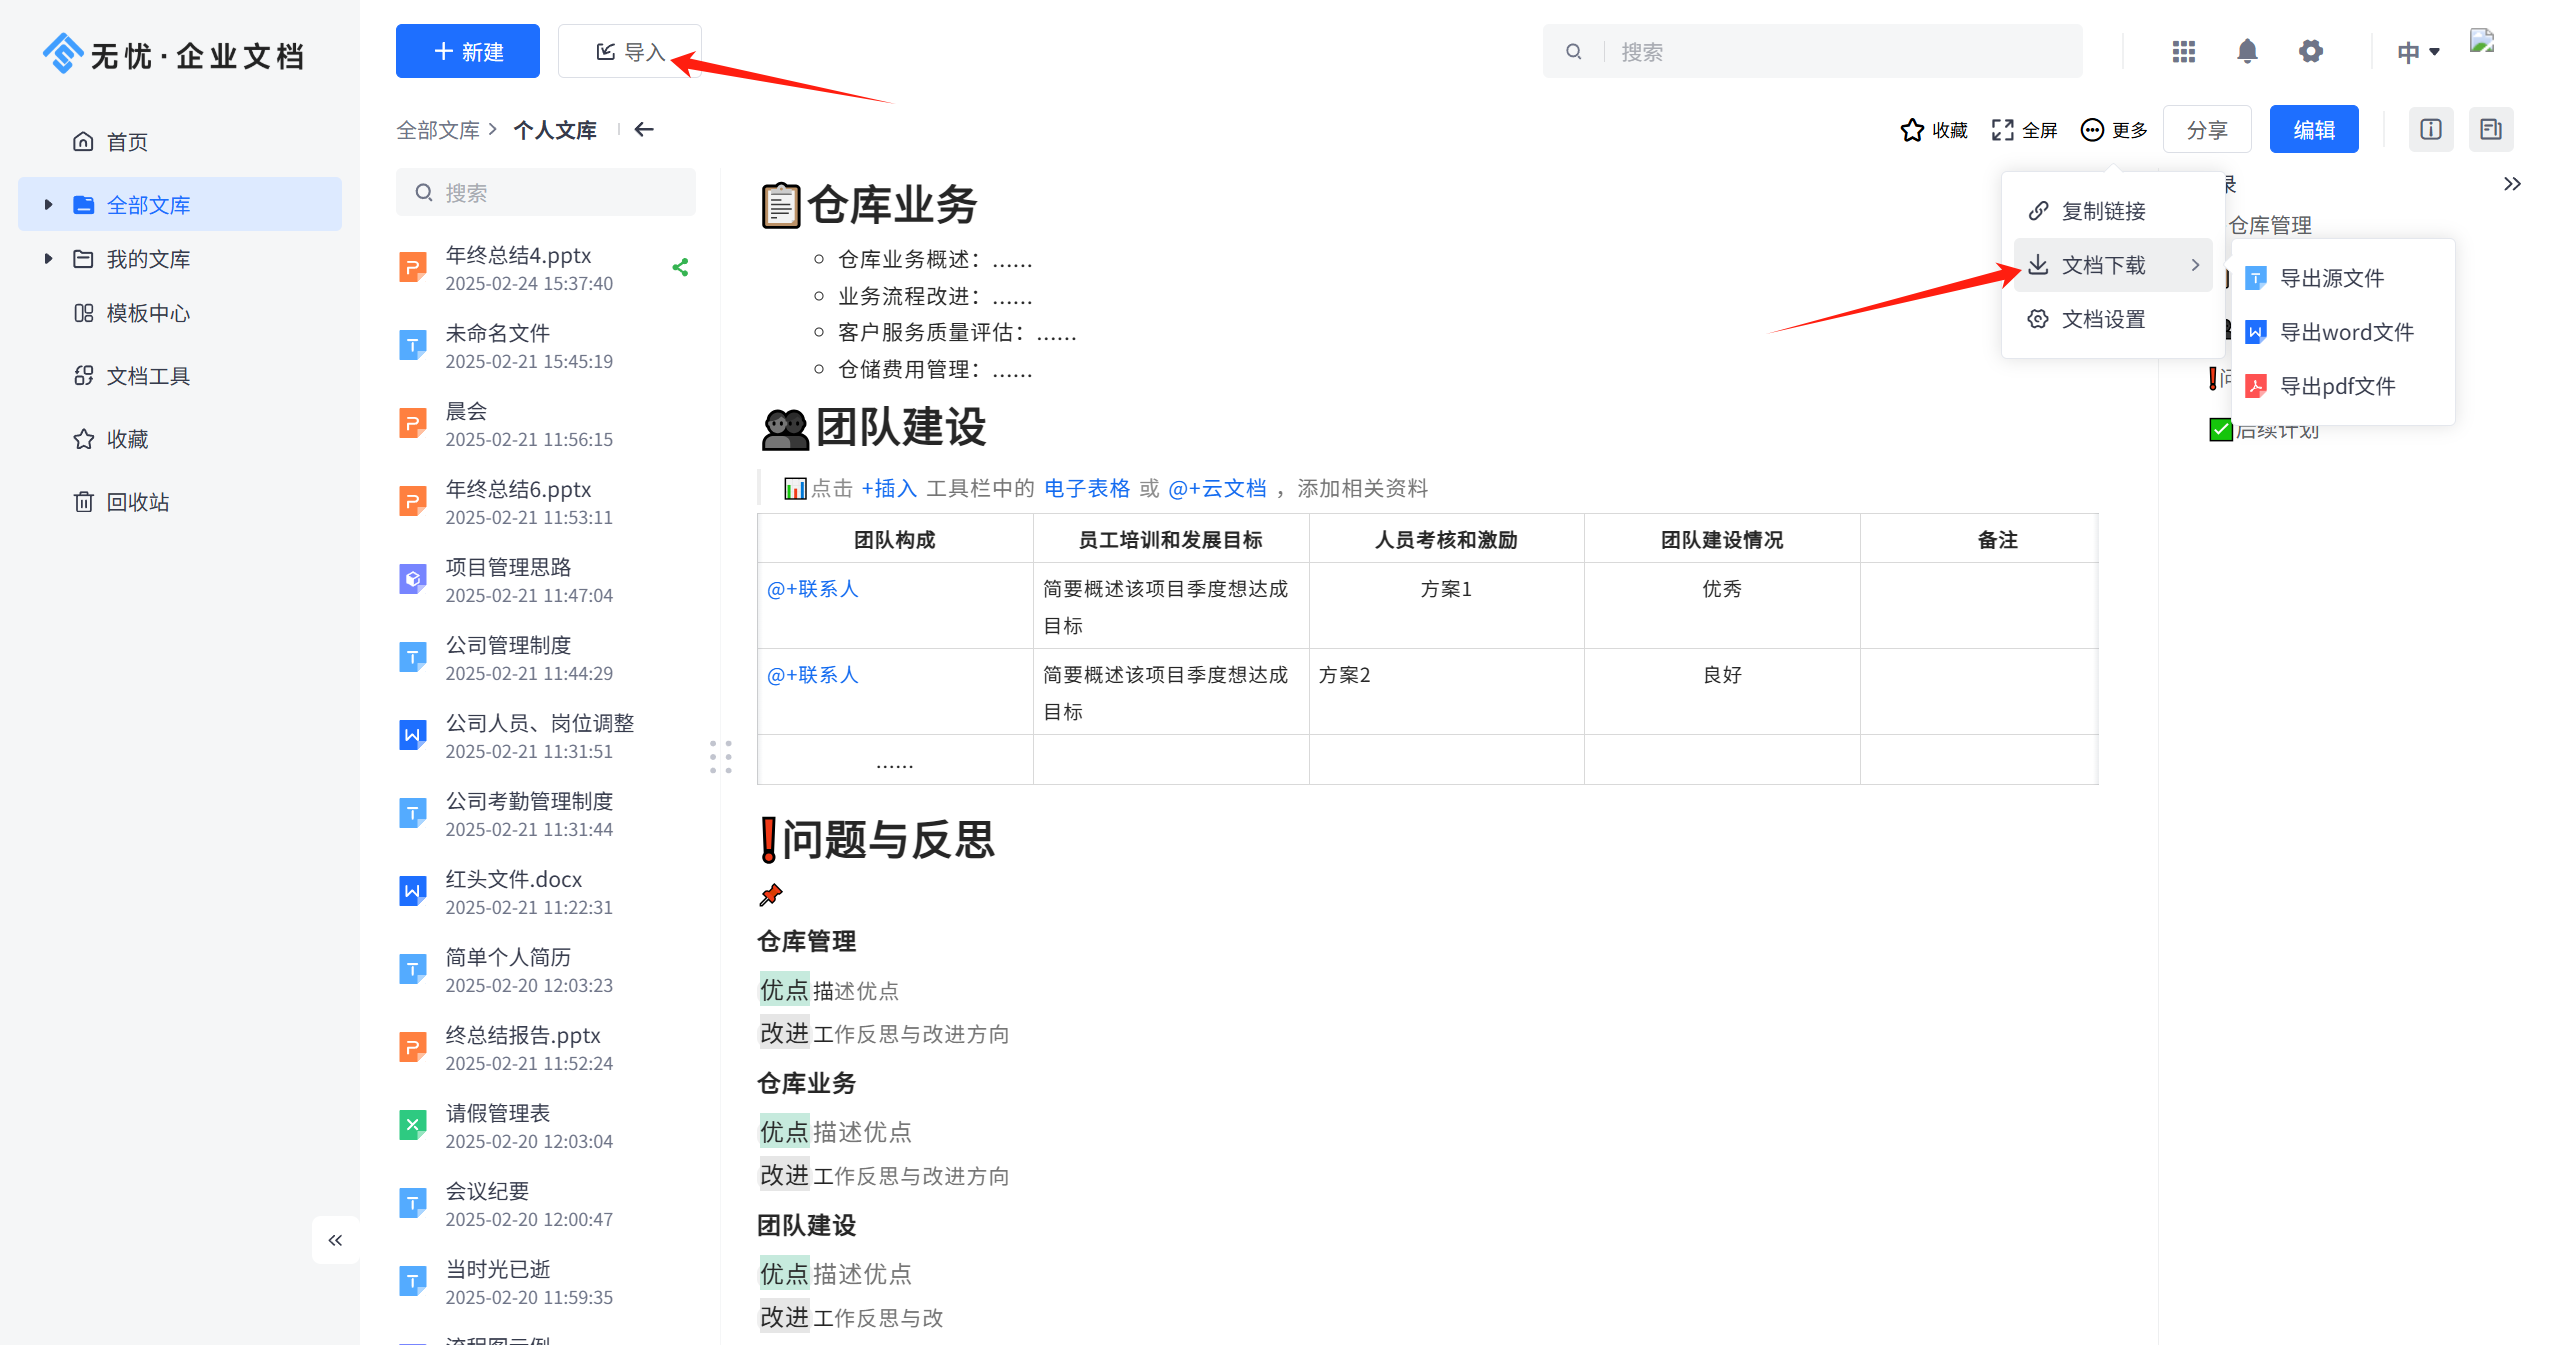Image resolution: width=2559 pixels, height=1345 pixels.
Task: Open the notifications bell icon
Action: 2246,51
